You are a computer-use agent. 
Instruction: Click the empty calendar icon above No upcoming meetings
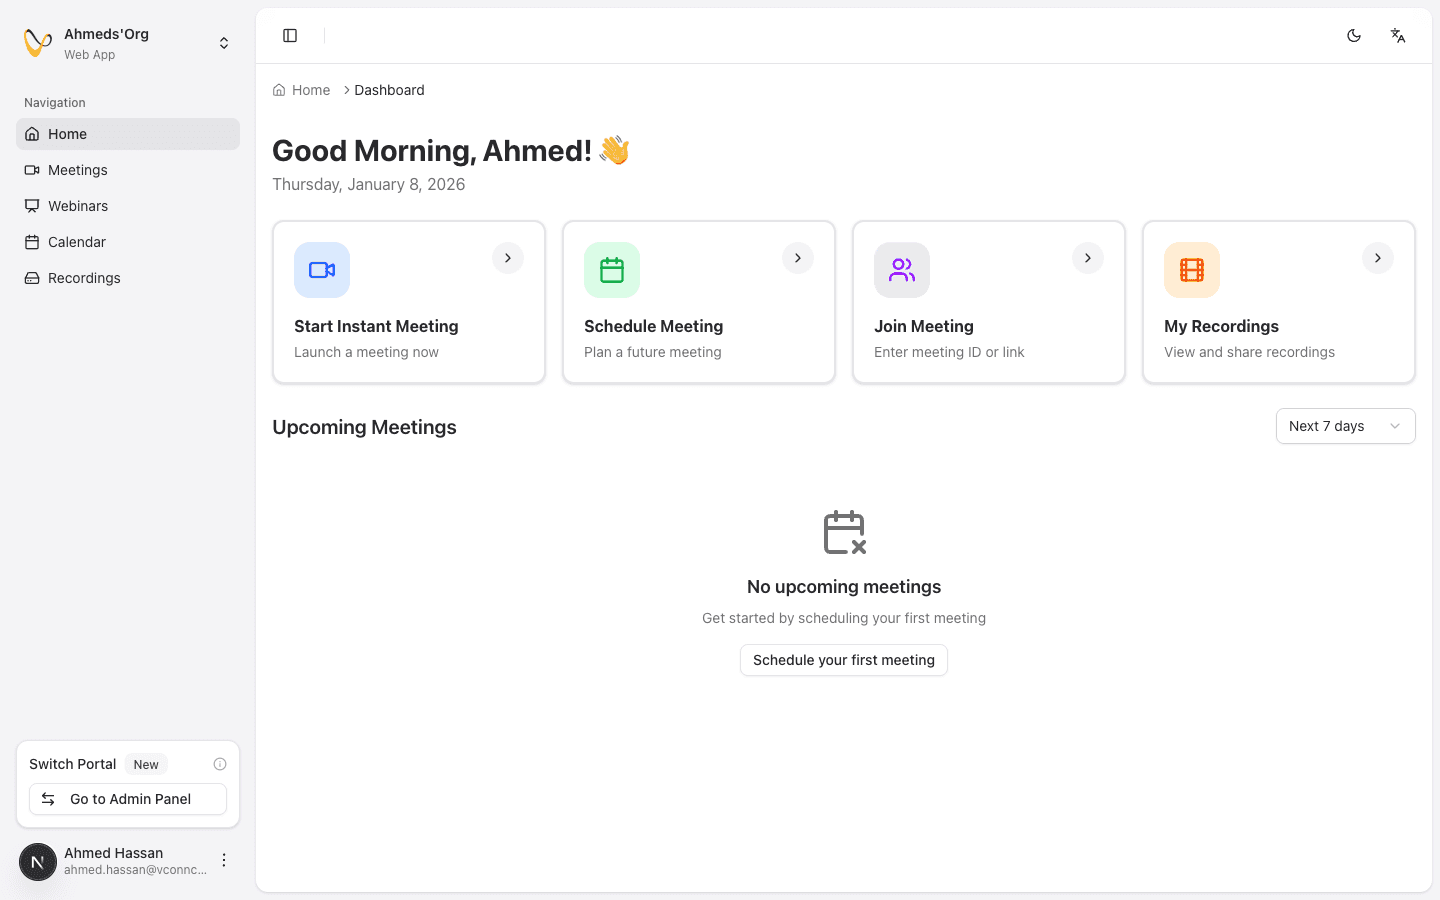844,532
